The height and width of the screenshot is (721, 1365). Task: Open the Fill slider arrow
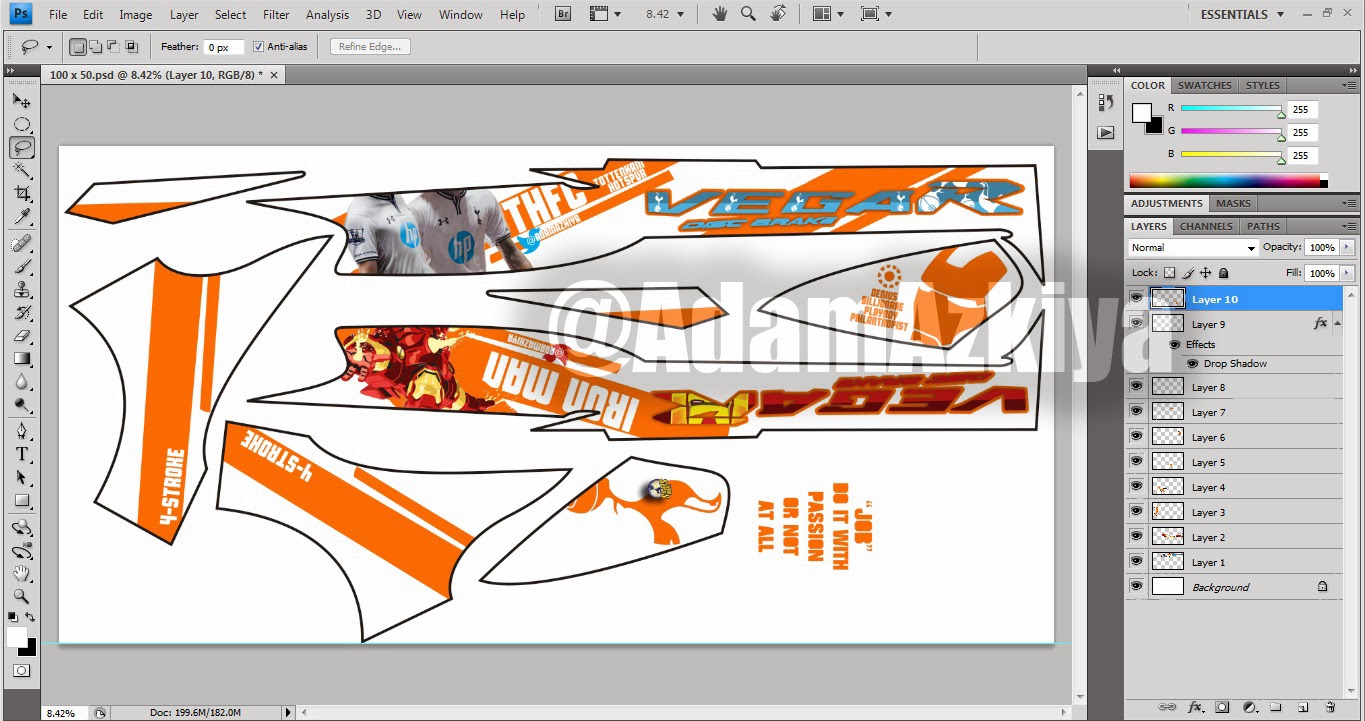click(x=1347, y=272)
